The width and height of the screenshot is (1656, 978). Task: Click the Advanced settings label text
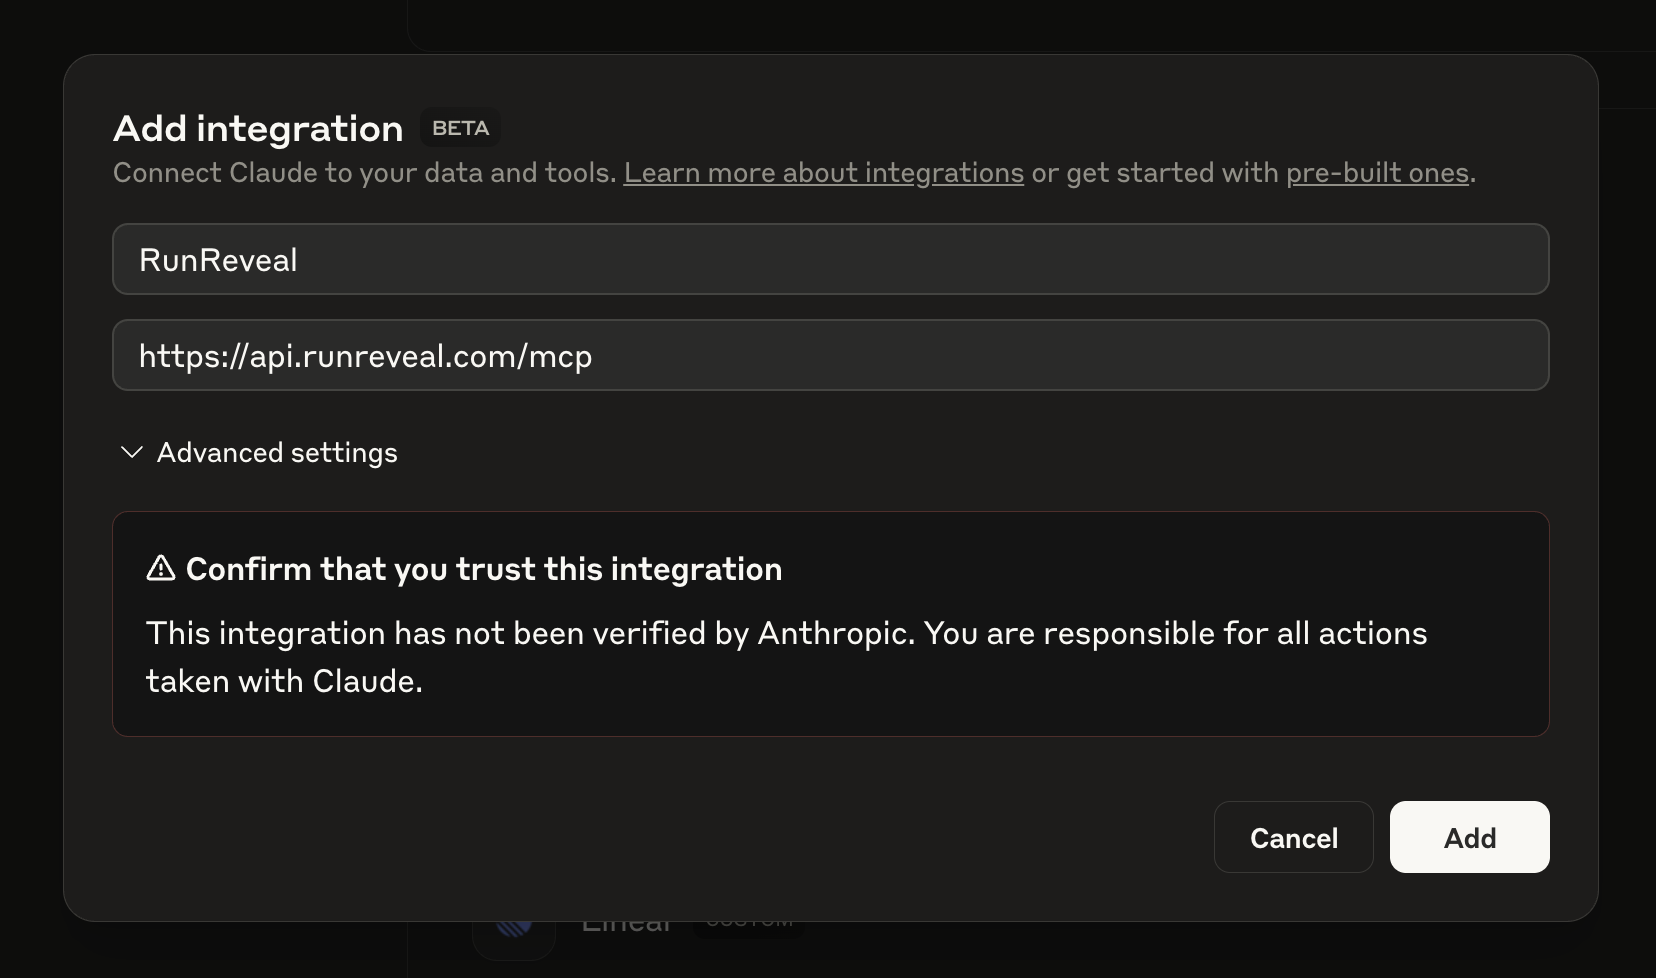point(277,453)
